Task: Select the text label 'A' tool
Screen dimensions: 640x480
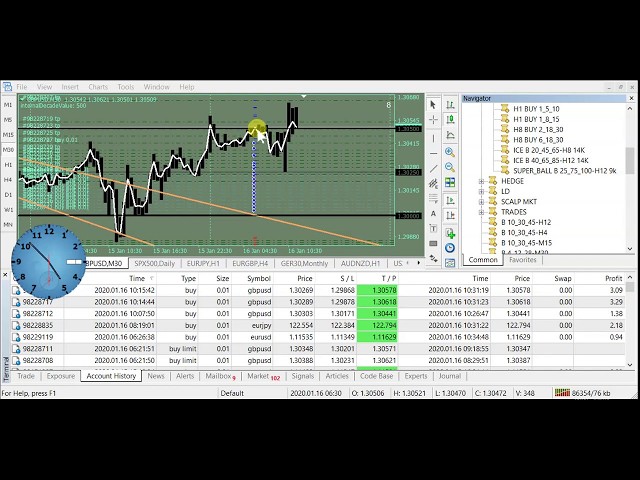Action: (x=433, y=214)
